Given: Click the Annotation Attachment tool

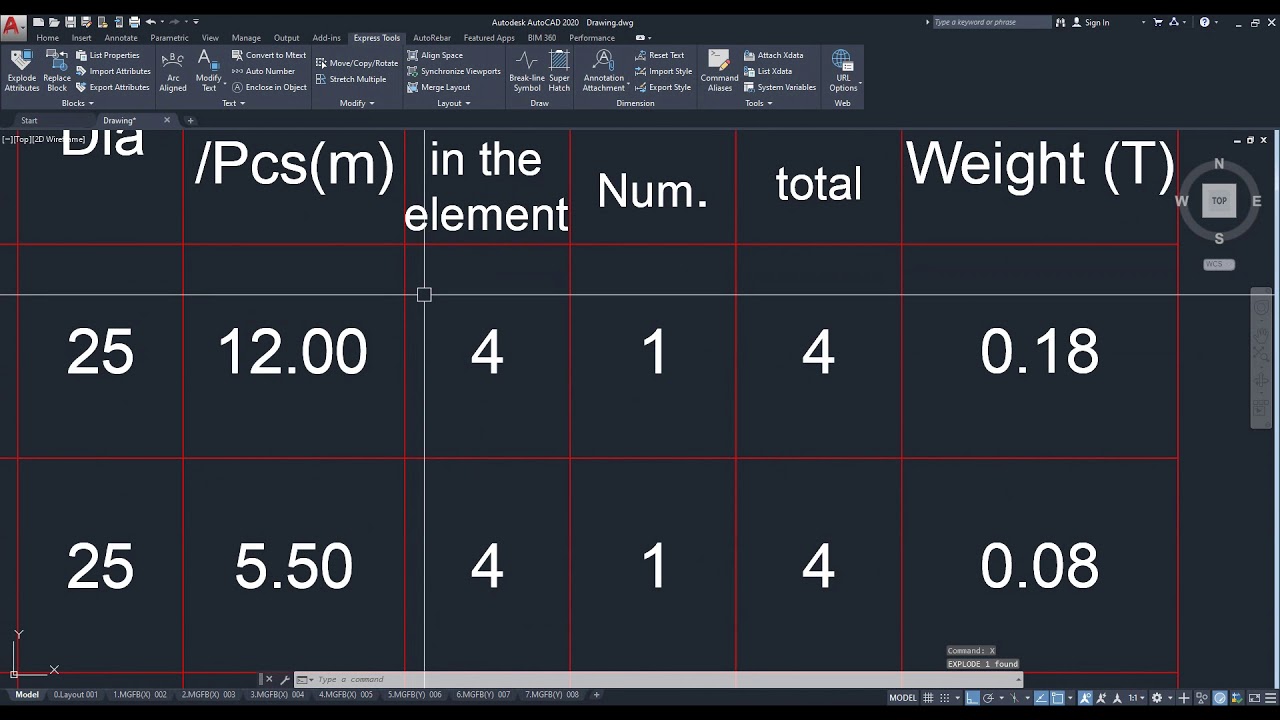Looking at the screenshot, I should [604, 70].
